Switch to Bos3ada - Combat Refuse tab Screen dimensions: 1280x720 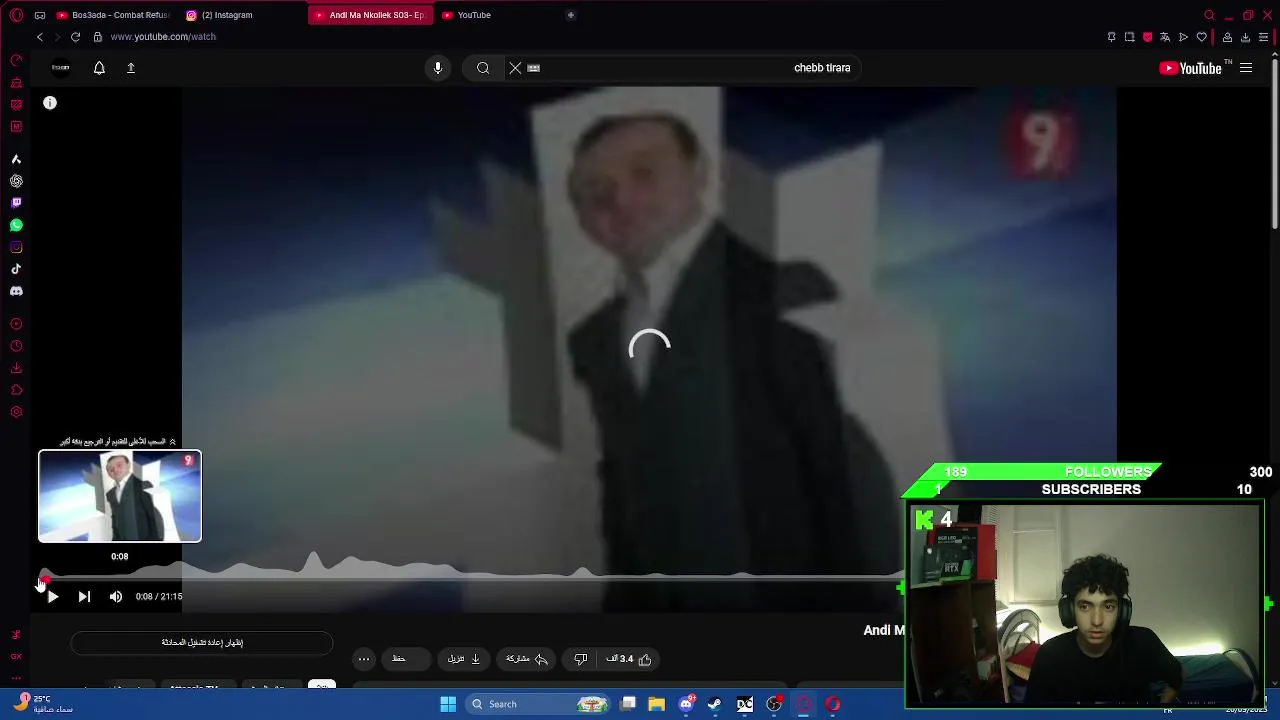113,15
